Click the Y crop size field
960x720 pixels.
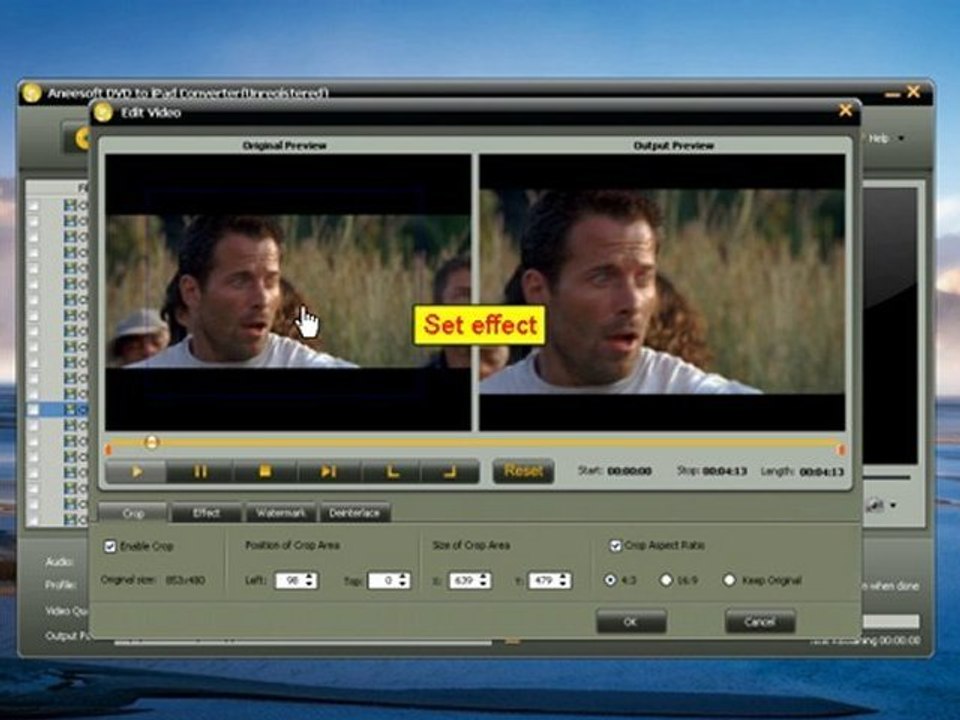(x=544, y=580)
